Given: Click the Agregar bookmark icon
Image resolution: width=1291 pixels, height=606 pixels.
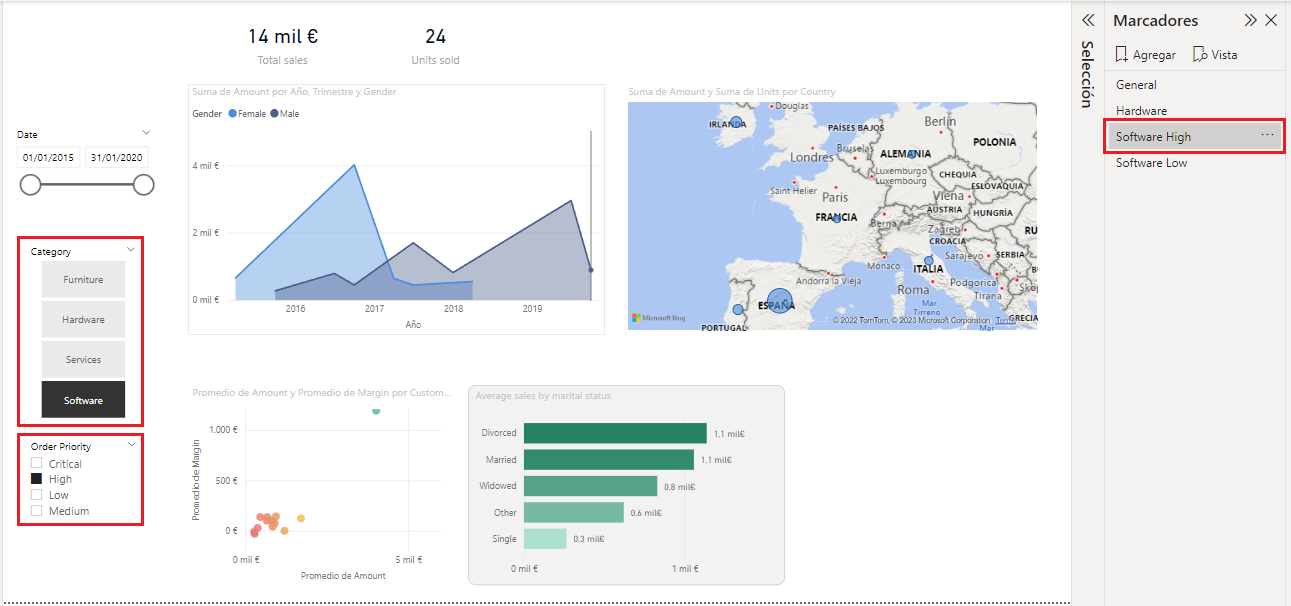Looking at the screenshot, I should (1122, 55).
